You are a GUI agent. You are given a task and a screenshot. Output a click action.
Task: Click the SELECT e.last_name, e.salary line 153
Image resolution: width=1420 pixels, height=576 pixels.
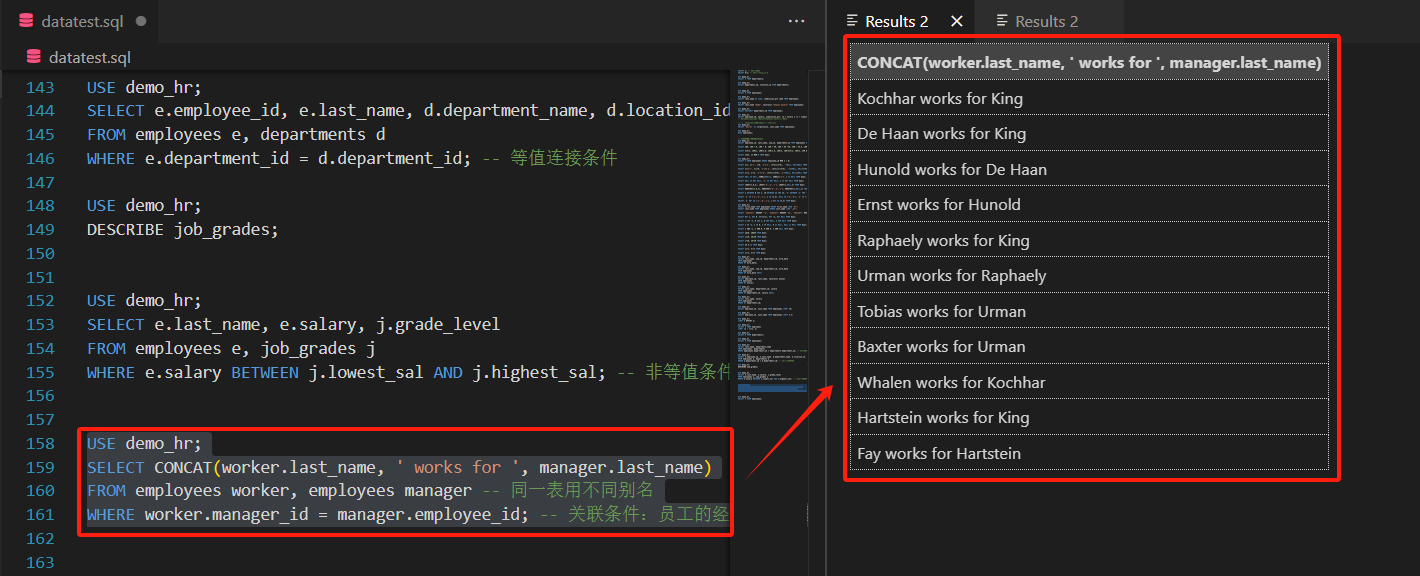tap(293, 324)
